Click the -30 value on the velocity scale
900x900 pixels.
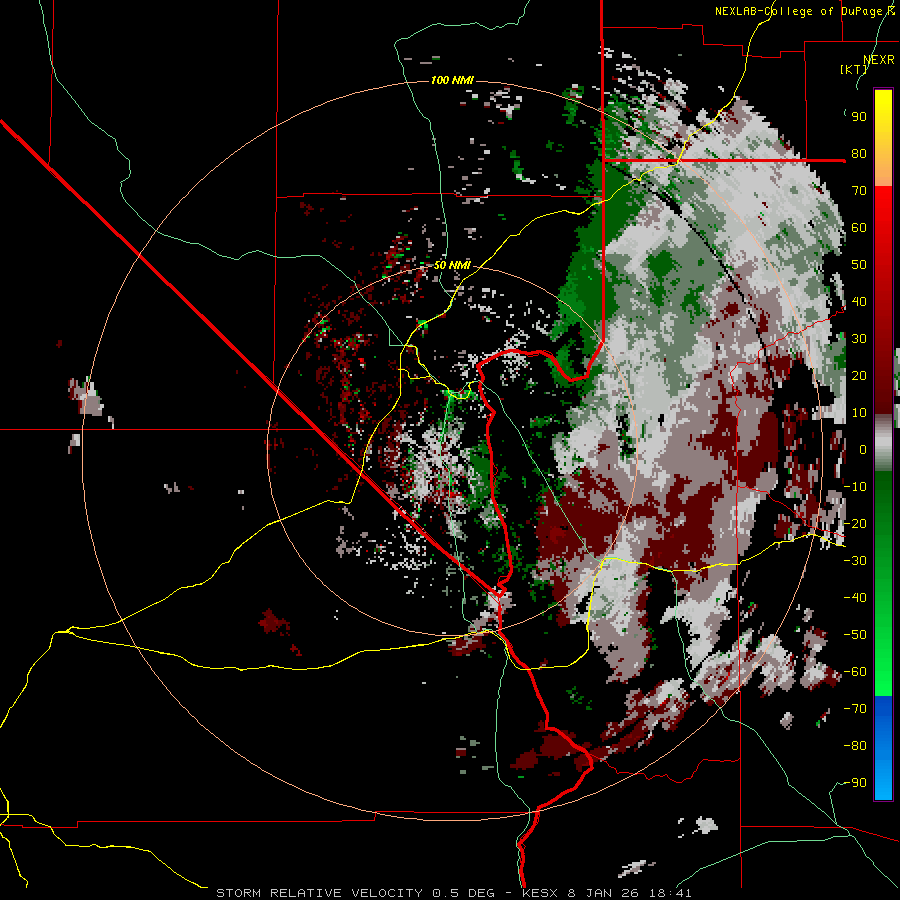point(855,561)
